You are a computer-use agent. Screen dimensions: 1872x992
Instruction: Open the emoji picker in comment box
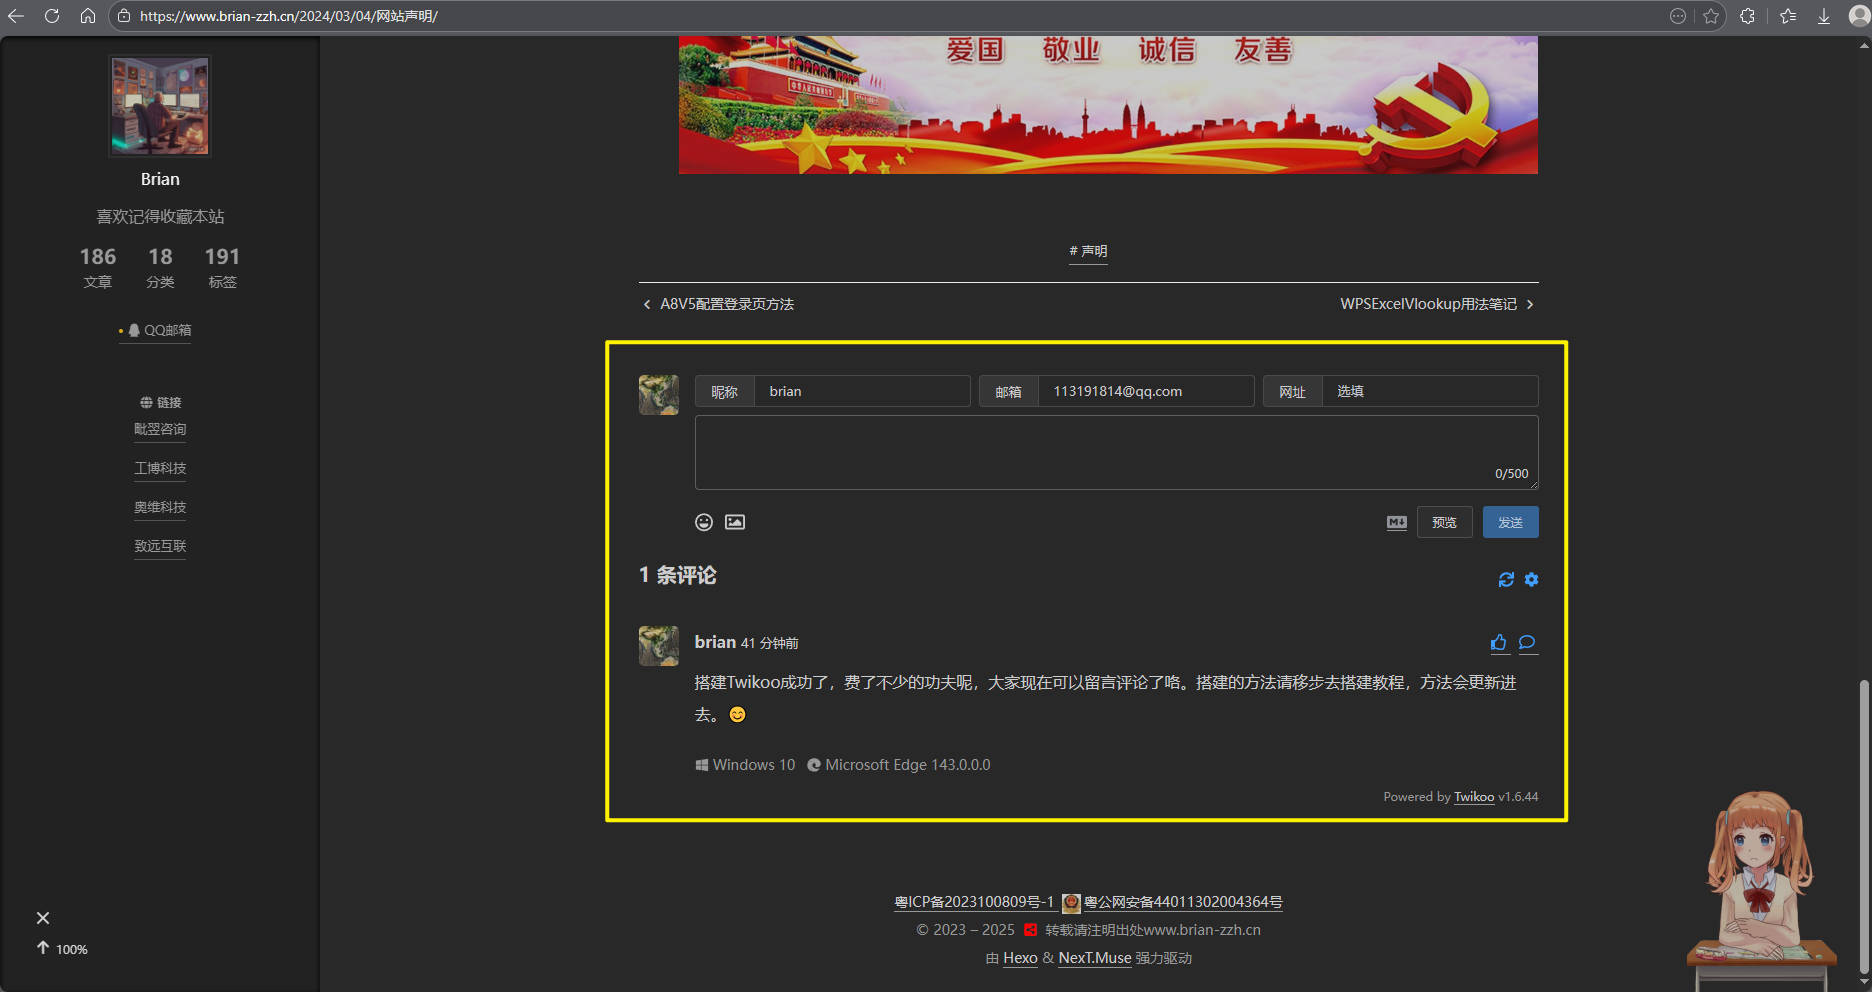tap(703, 521)
